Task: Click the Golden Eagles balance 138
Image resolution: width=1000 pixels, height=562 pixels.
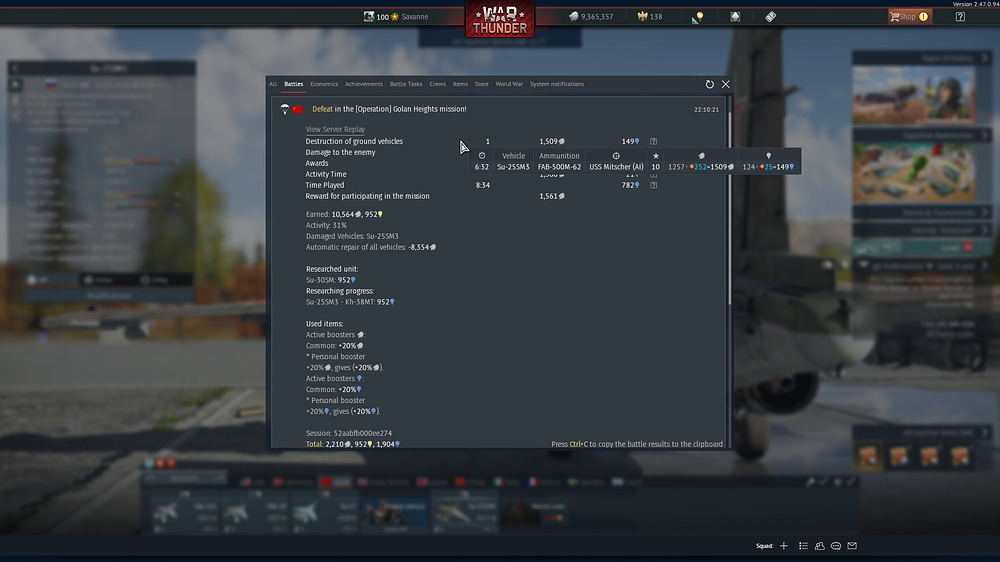Action: pos(650,17)
